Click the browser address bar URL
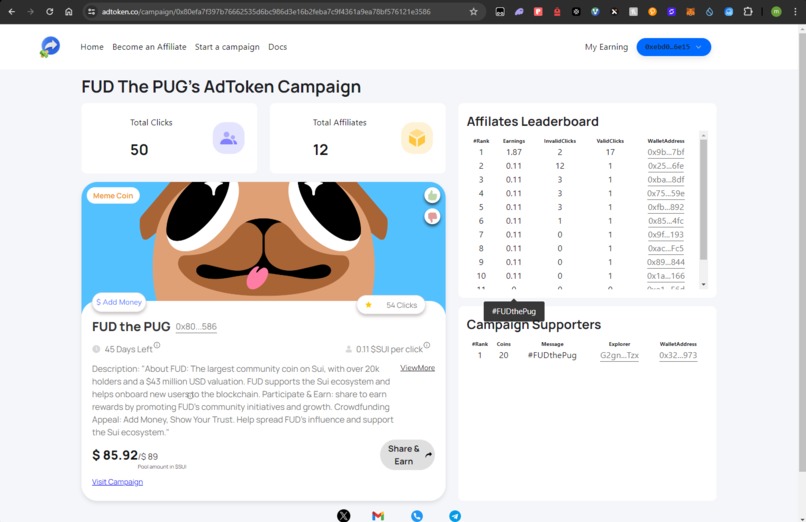The image size is (806, 522). coord(266,11)
